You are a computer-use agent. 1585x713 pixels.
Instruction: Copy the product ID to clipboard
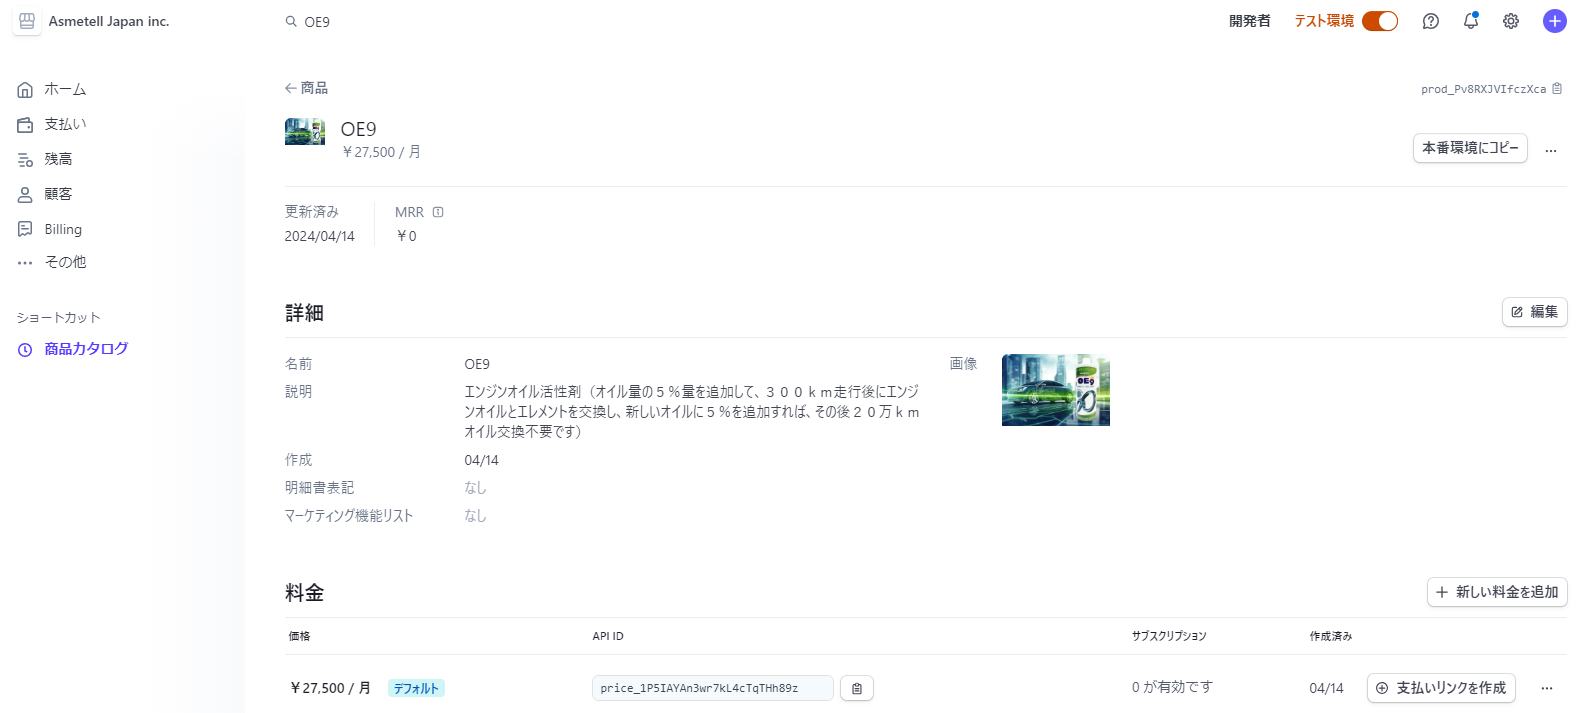coord(1557,89)
